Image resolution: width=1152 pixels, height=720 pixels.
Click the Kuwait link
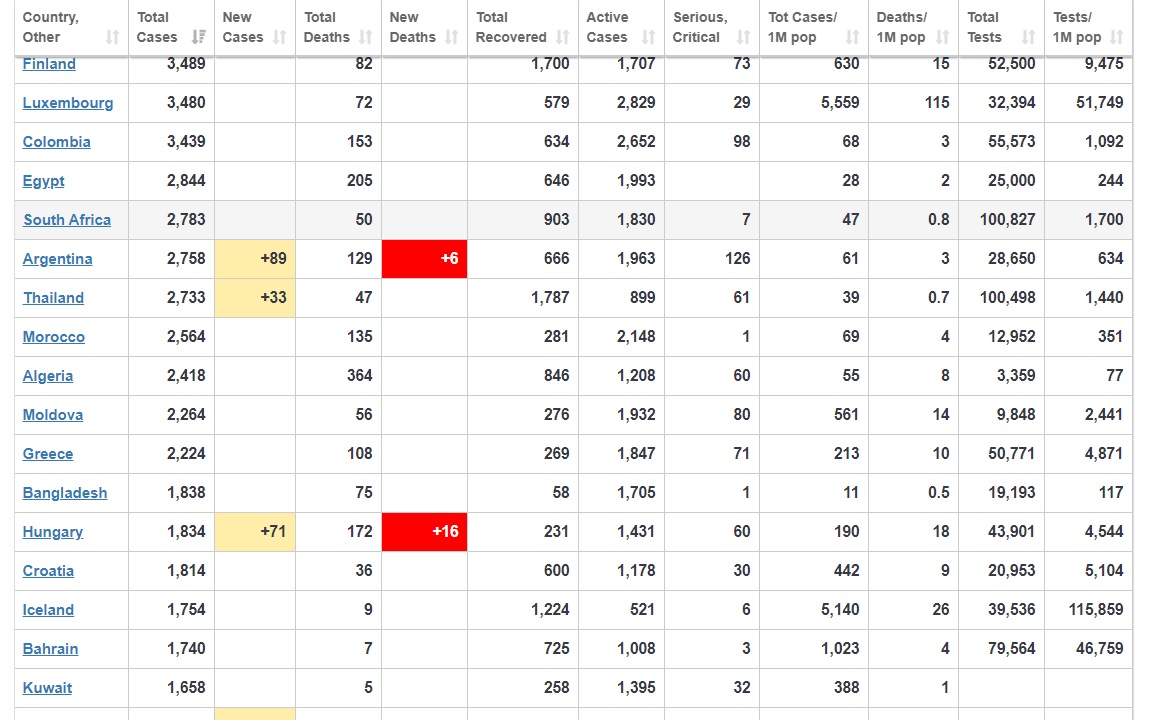tap(47, 687)
